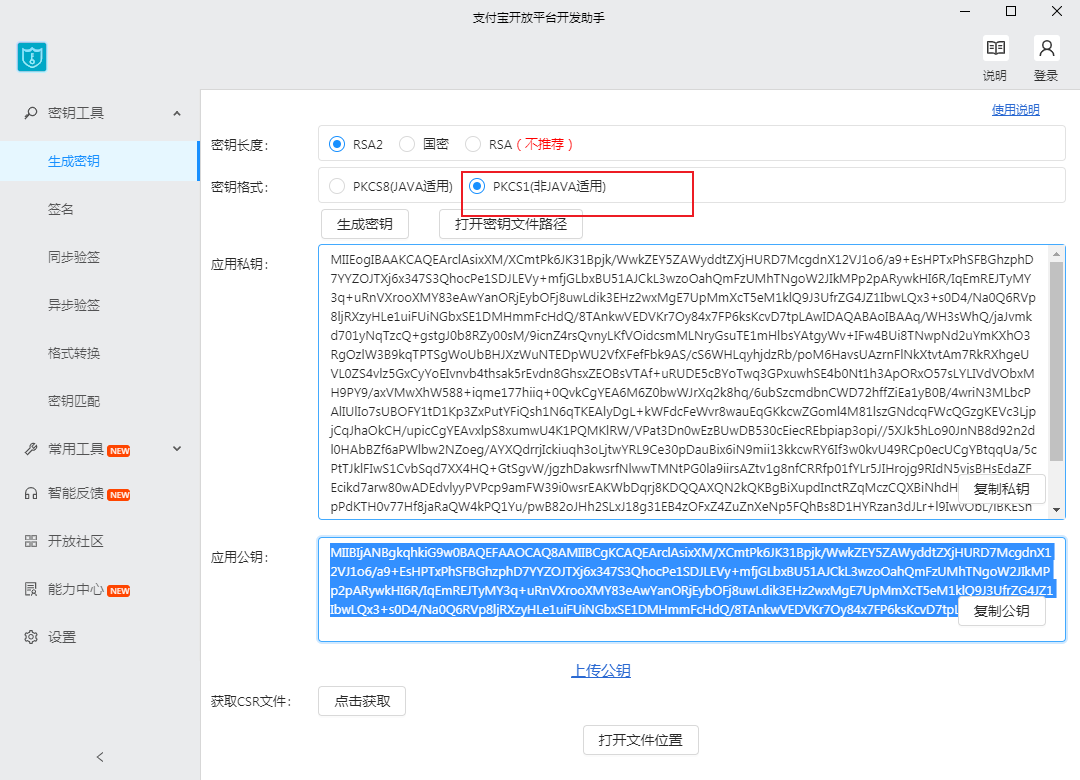
Task: Close the application window
Action: point(1057,11)
